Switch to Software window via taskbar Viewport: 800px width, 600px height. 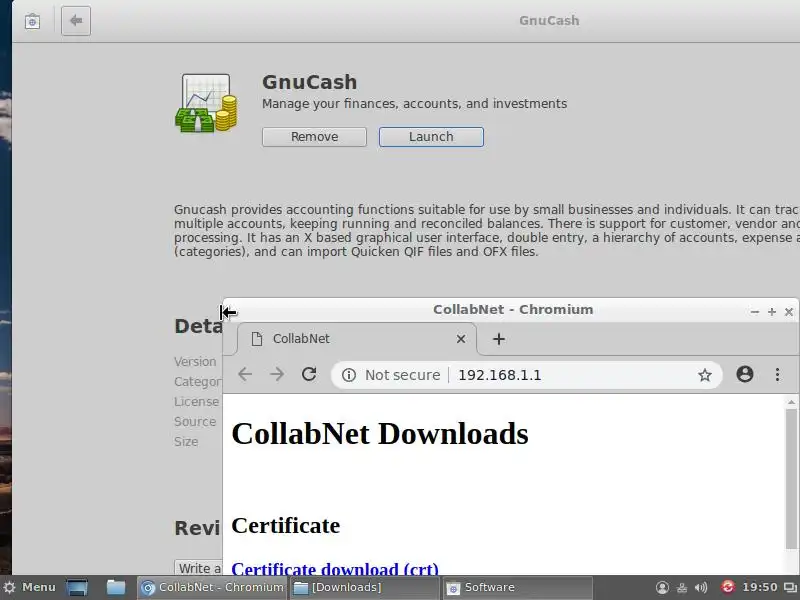(518, 587)
